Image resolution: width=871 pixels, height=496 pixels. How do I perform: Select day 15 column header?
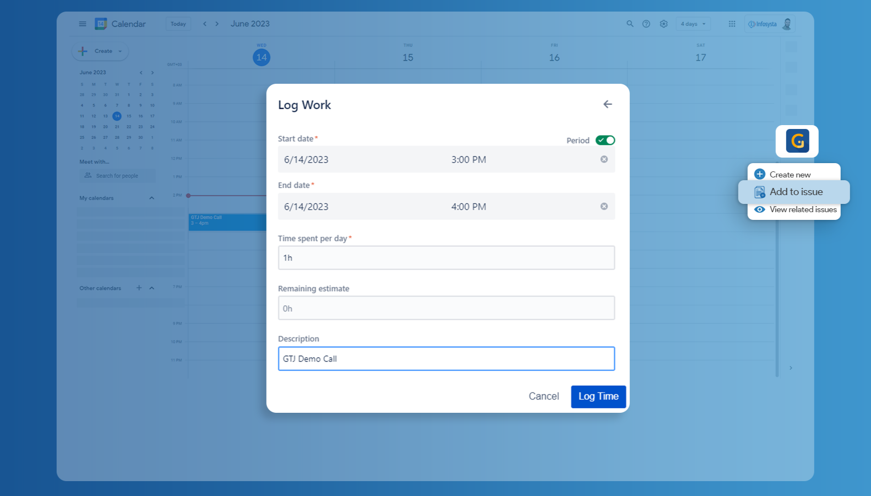408,57
